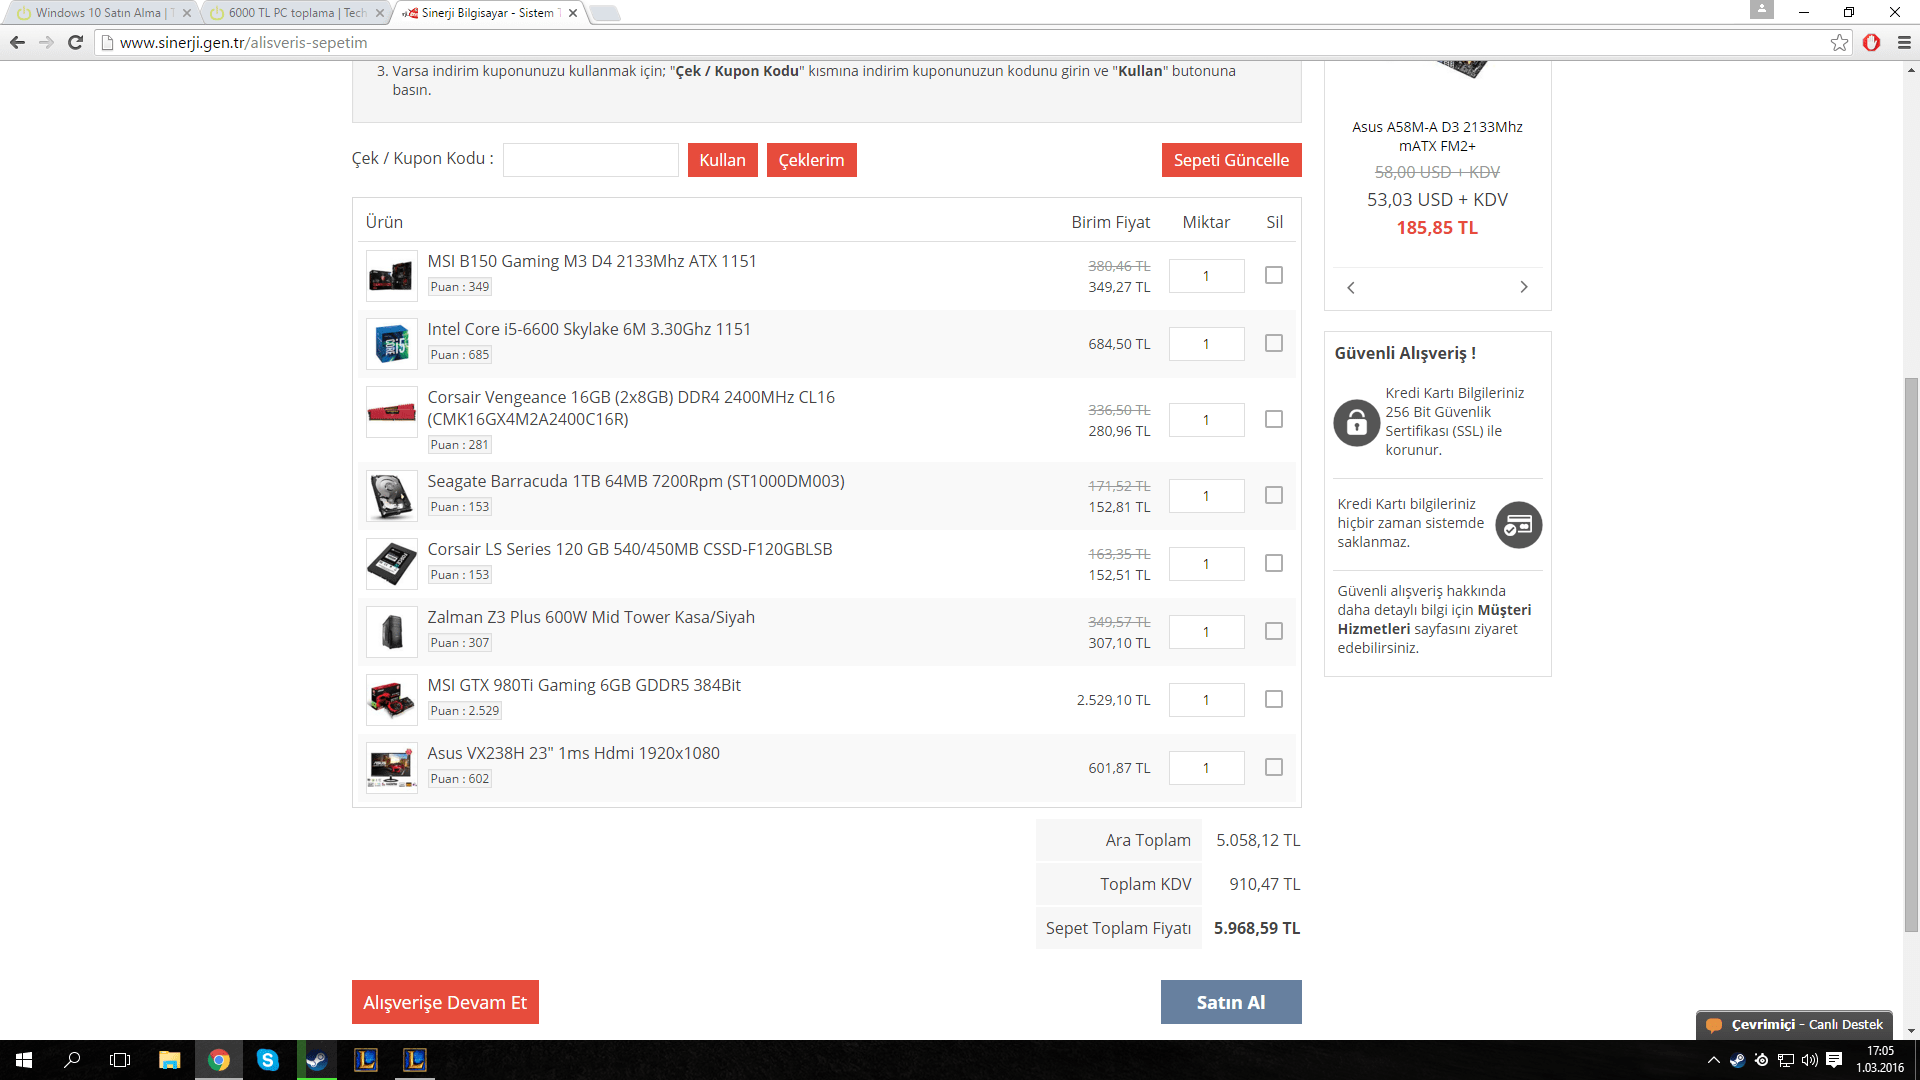The width and height of the screenshot is (1920, 1080).
Task: Bookmark page with the star icon
Action: pyautogui.click(x=1839, y=42)
